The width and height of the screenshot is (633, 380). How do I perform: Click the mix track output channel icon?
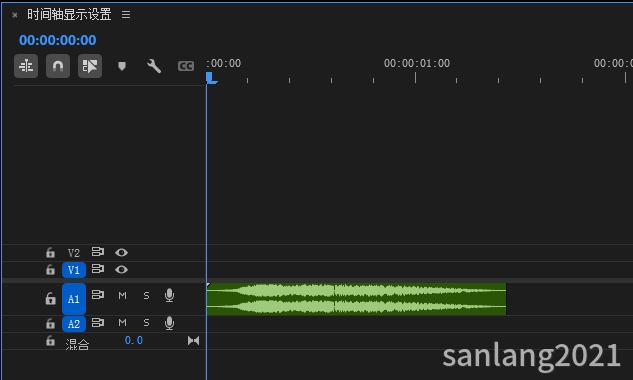point(193,340)
